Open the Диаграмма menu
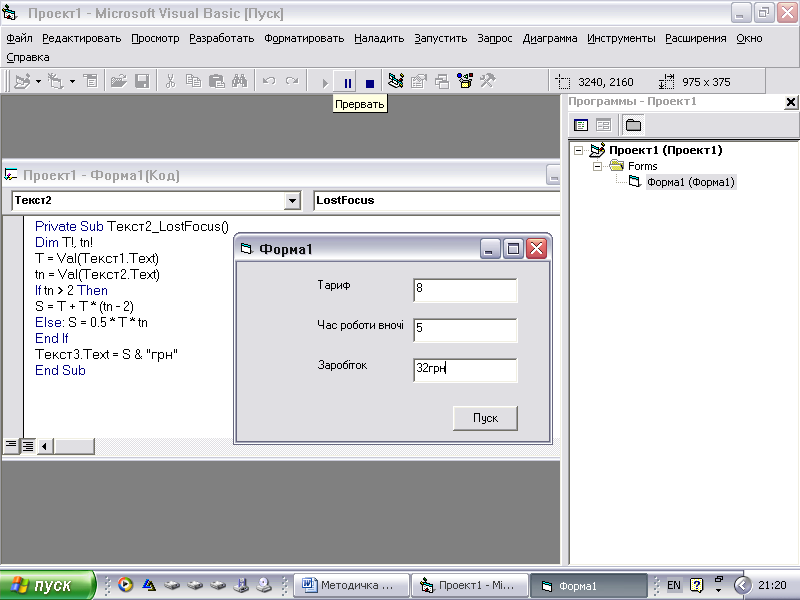 (550, 38)
